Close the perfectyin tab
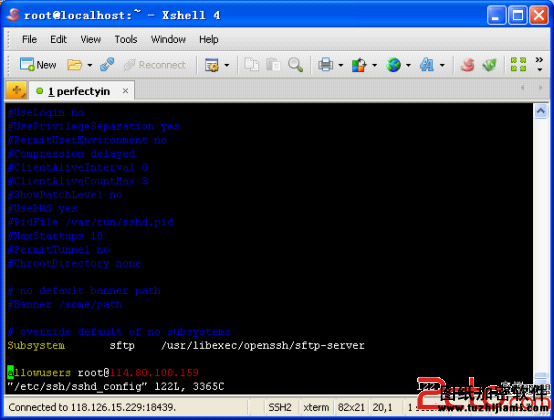This screenshot has width=554, height=420. [125, 91]
